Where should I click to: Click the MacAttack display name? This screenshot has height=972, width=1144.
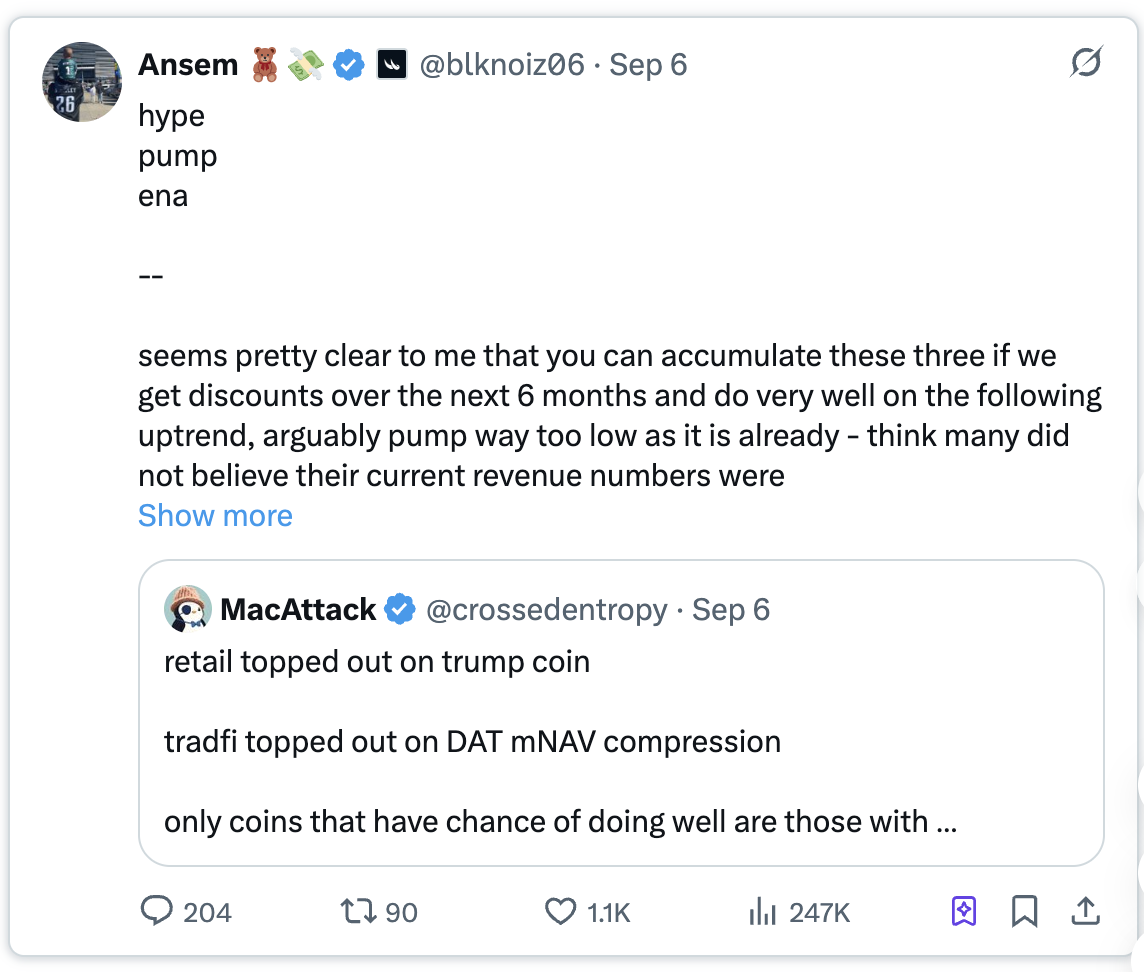click(x=298, y=609)
